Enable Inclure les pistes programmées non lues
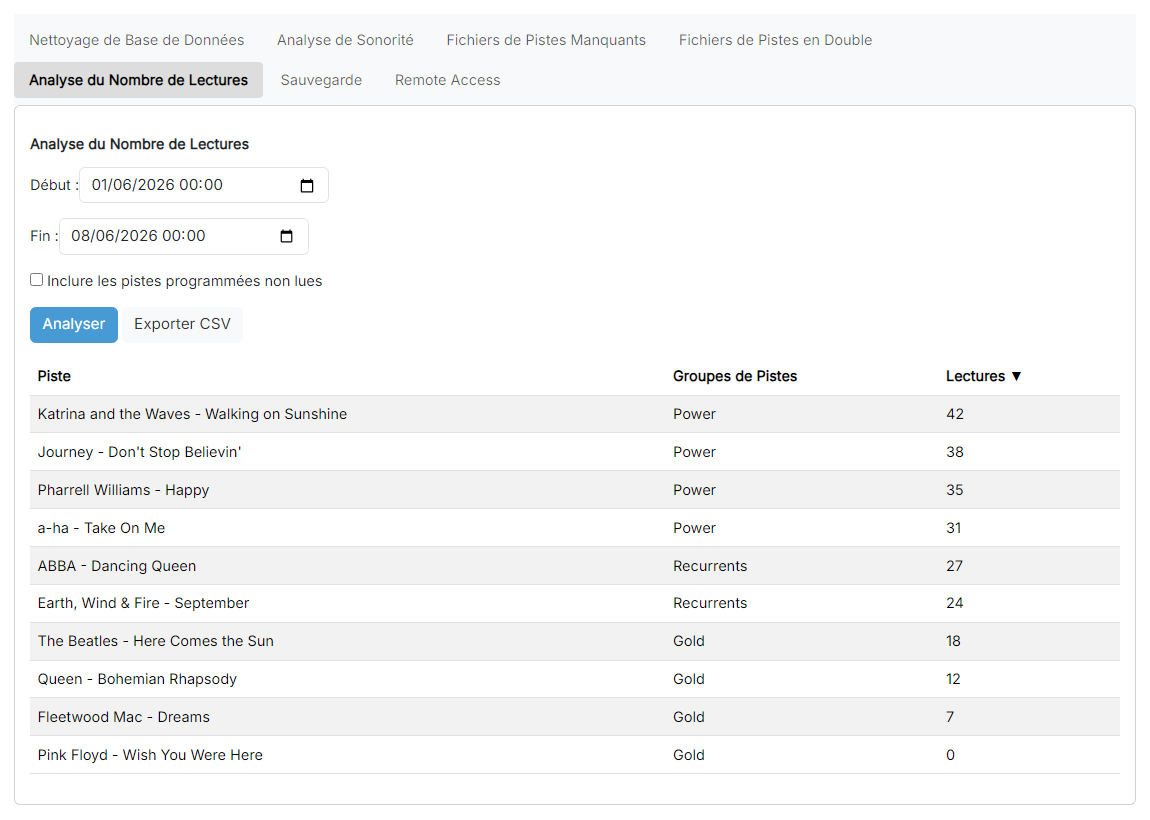 [37, 280]
